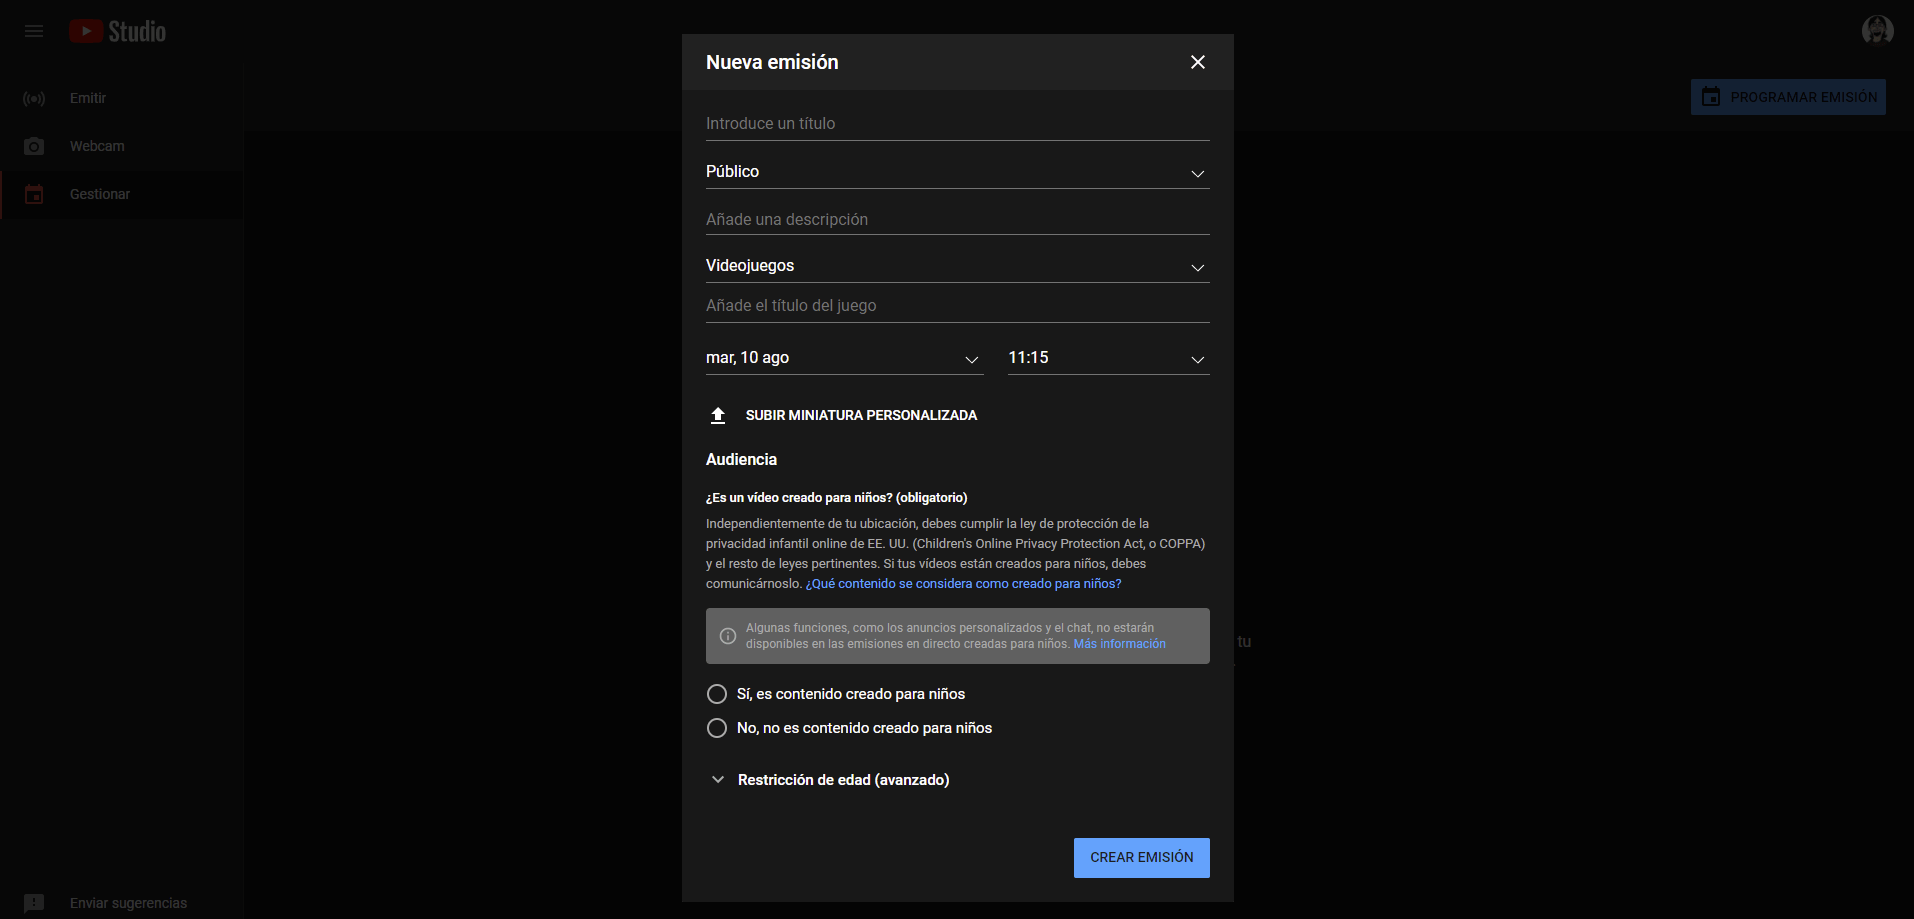Click the upload thumbnail arrow icon
Viewport: 1914px width, 919px height.
718,415
